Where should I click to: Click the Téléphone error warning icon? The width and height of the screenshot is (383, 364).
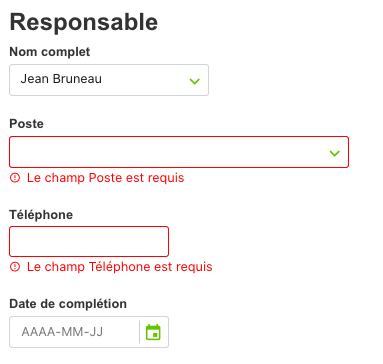pos(15,267)
